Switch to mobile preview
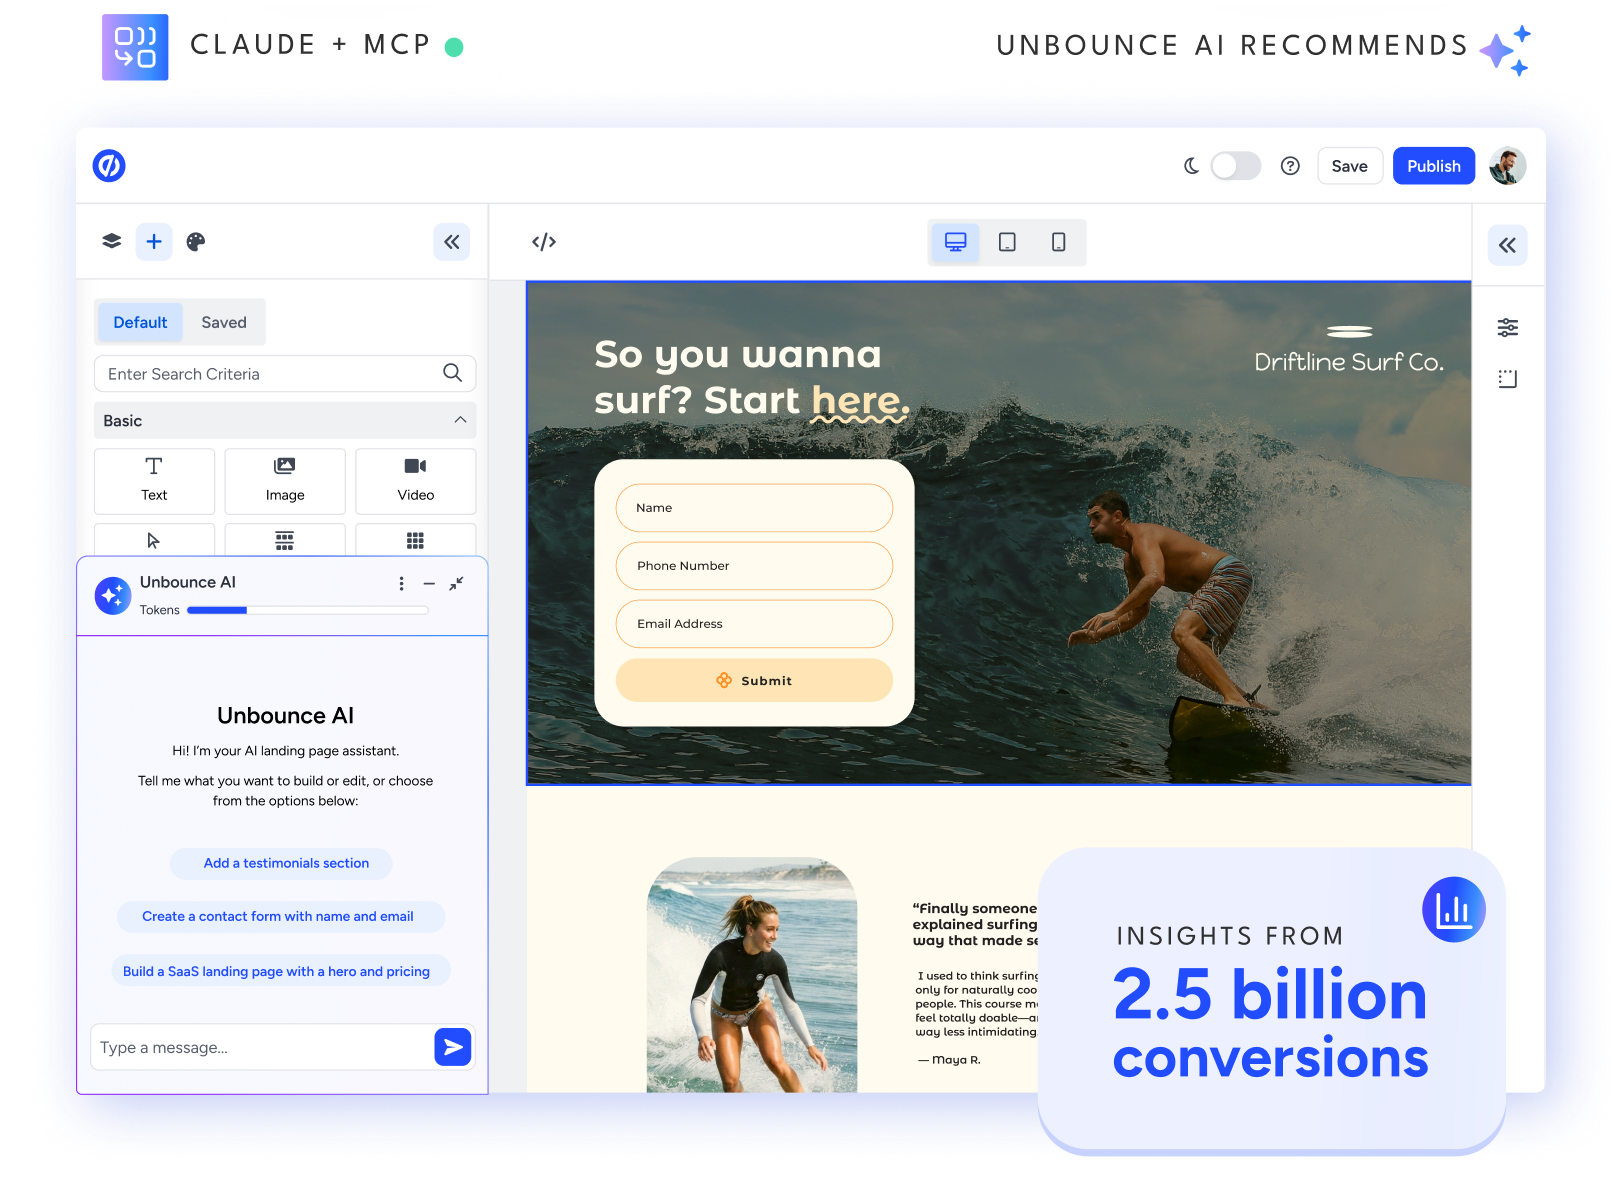1622x1186 pixels. (x=1058, y=242)
